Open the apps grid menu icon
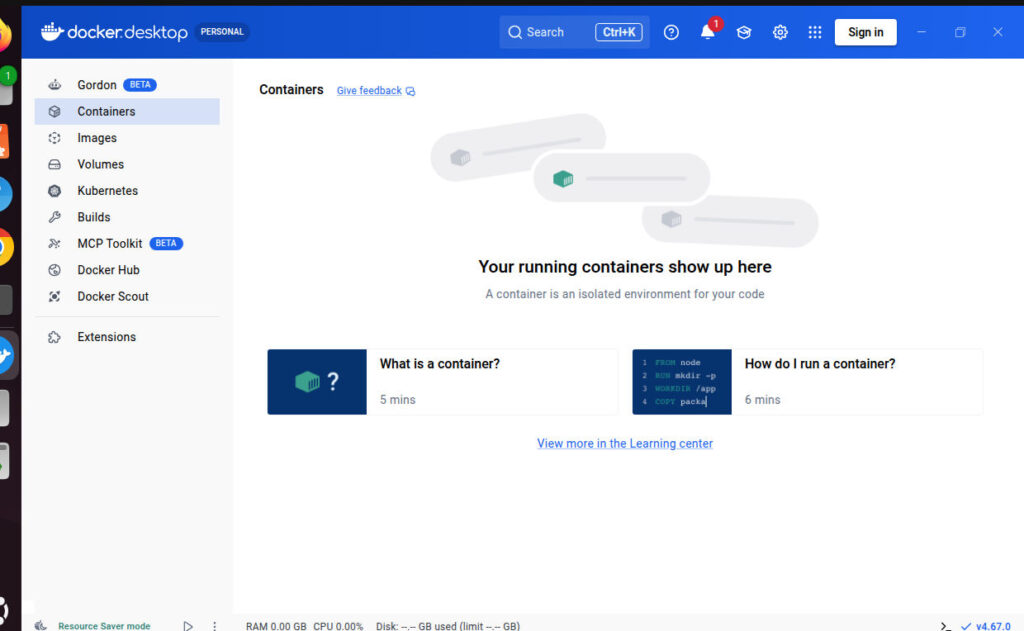 [x=815, y=32]
